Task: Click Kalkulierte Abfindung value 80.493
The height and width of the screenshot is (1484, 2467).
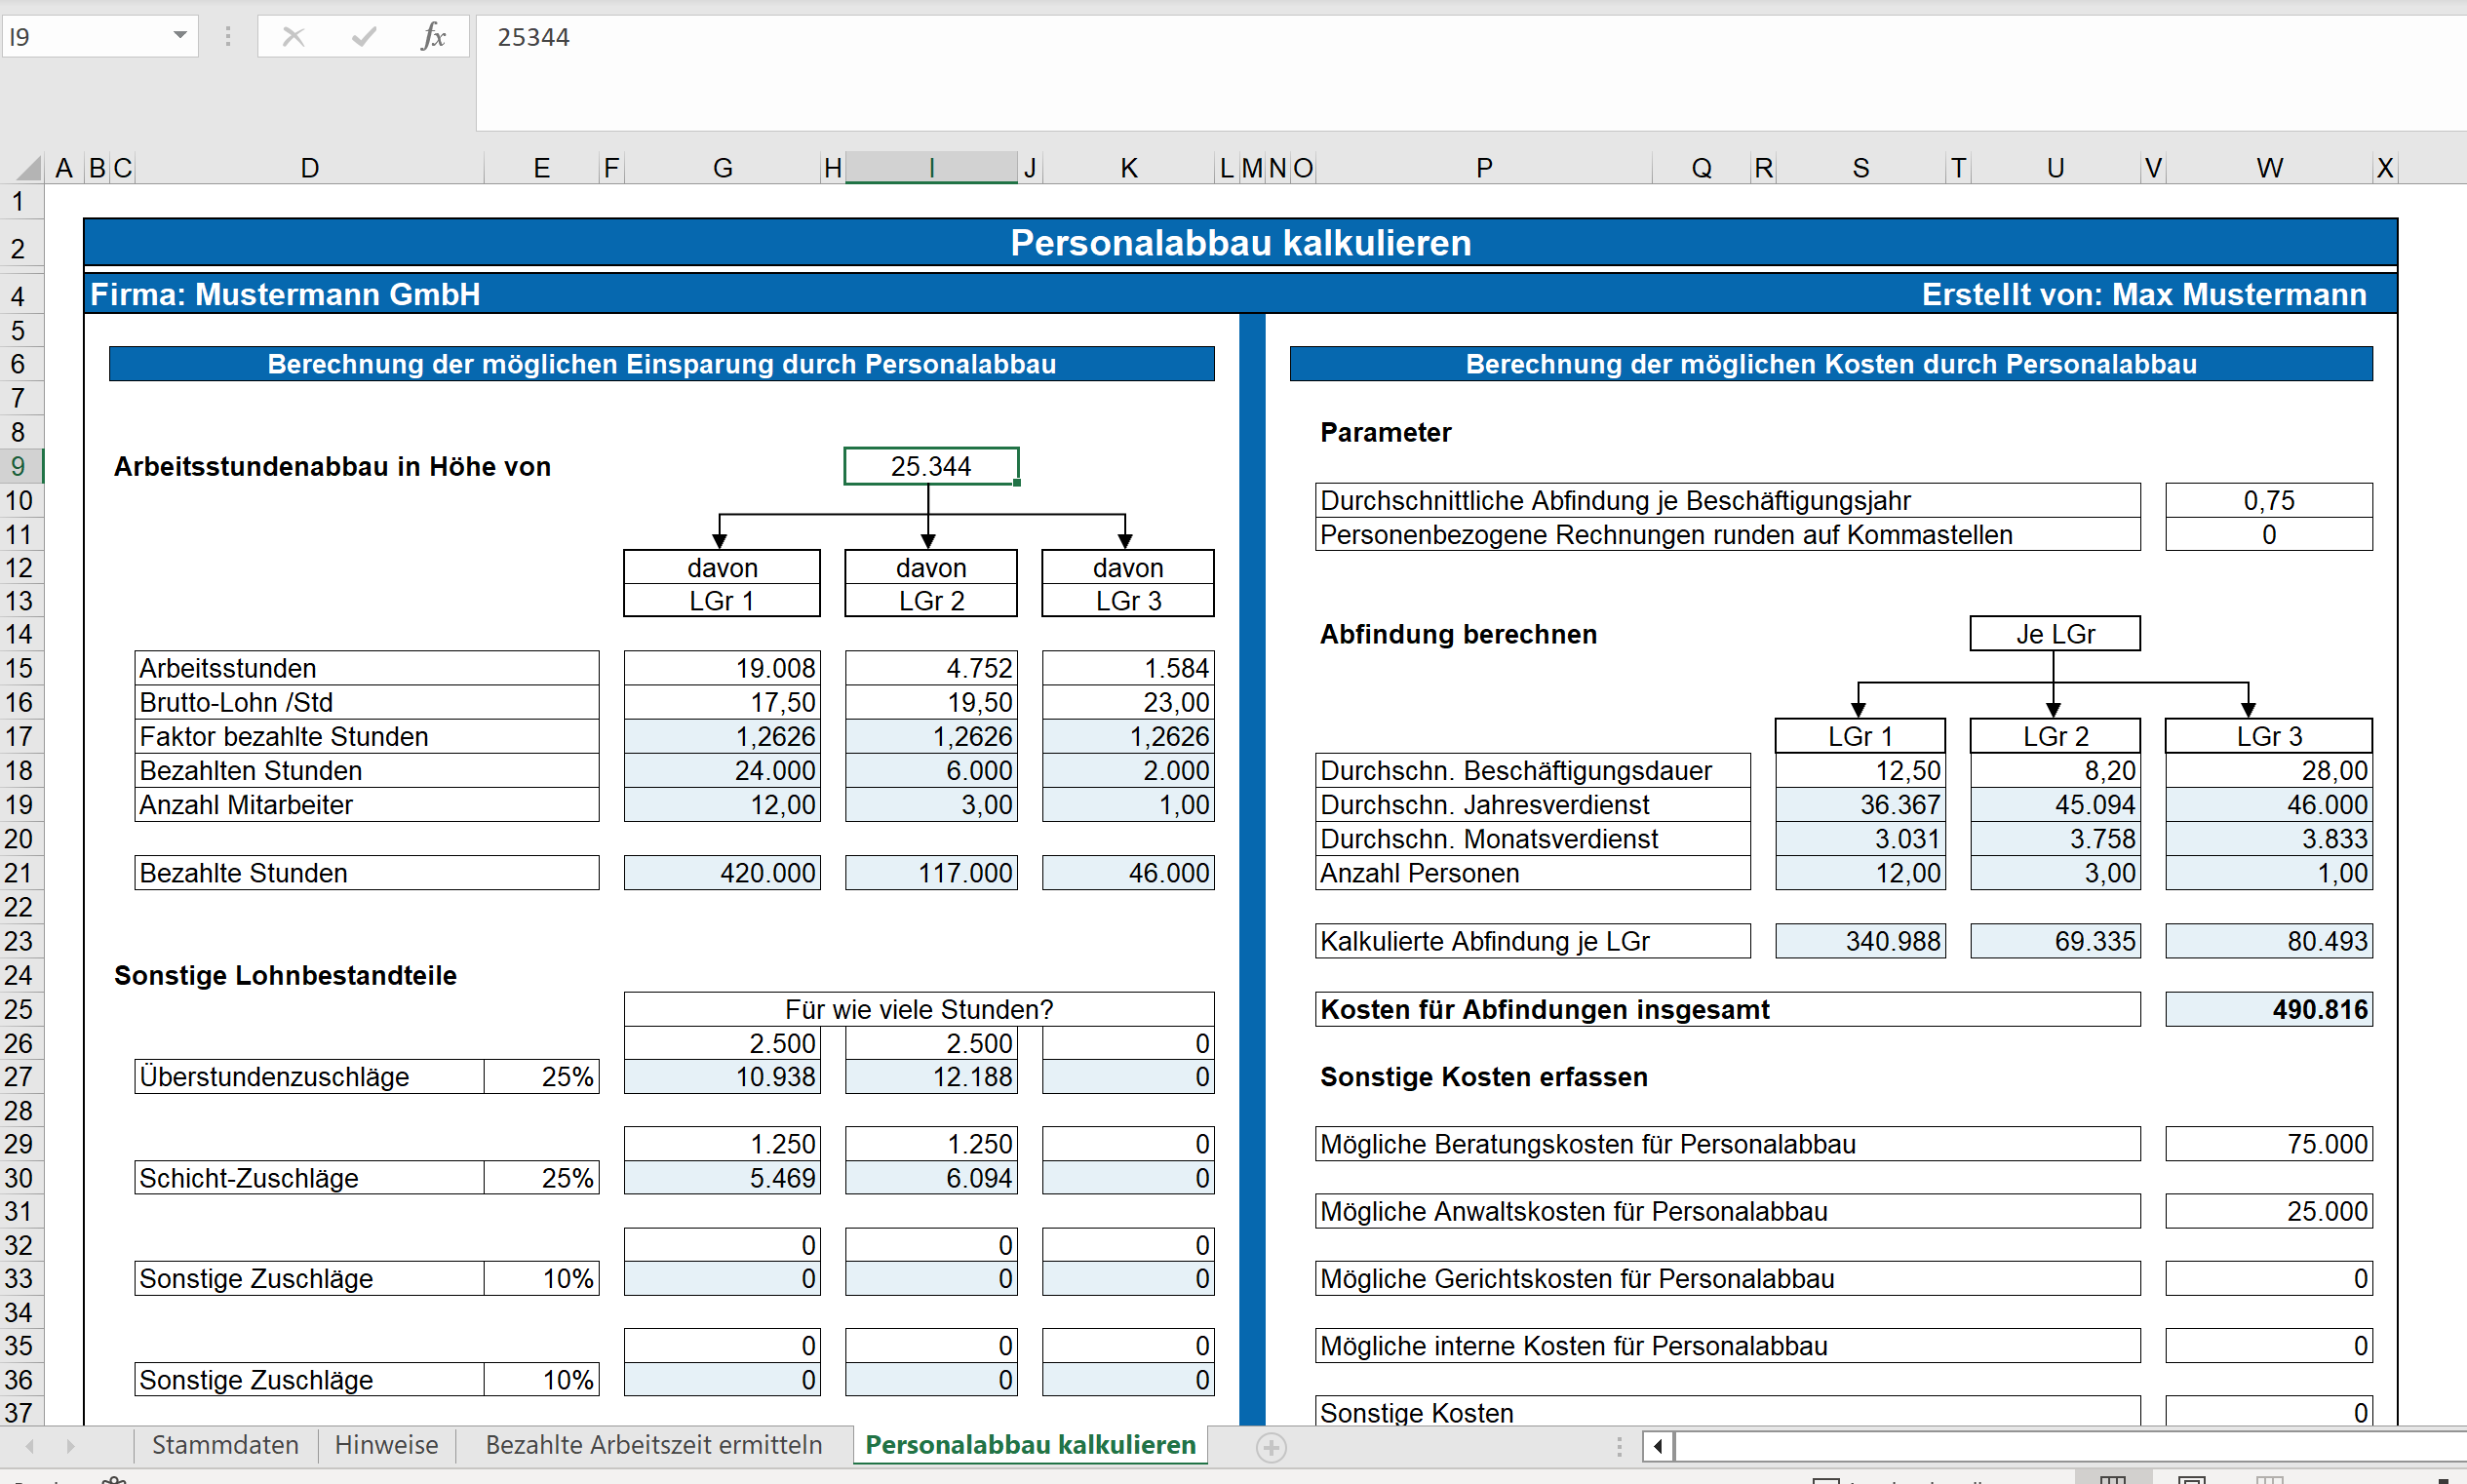Action: point(2269,941)
